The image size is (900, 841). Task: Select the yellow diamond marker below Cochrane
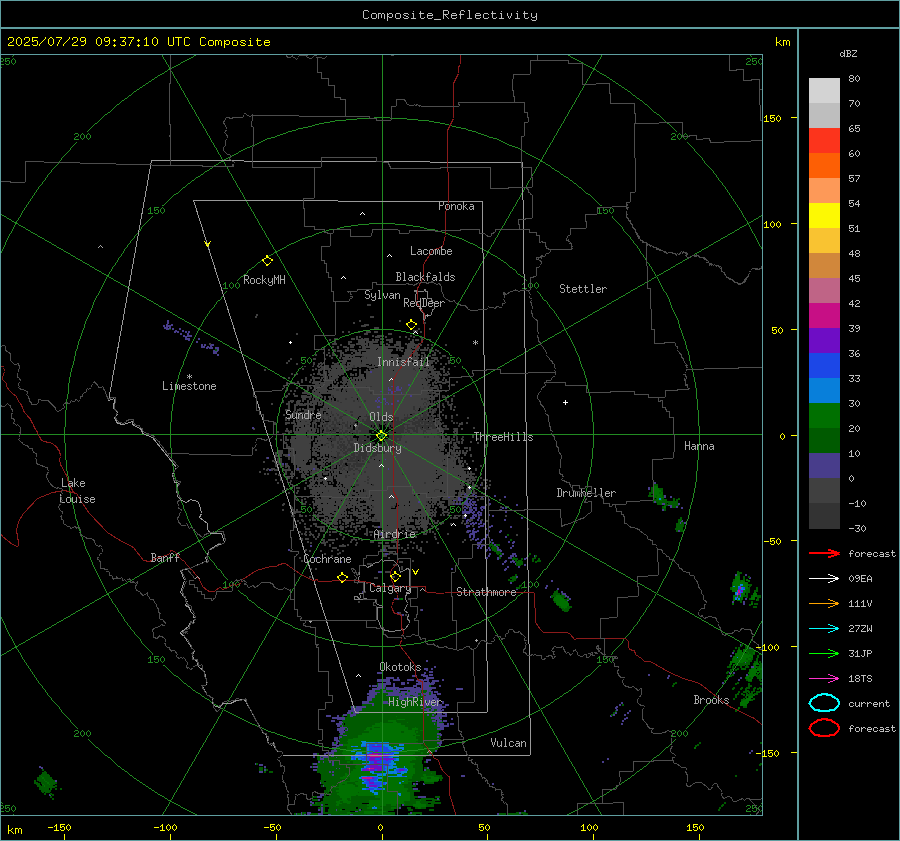tap(342, 577)
